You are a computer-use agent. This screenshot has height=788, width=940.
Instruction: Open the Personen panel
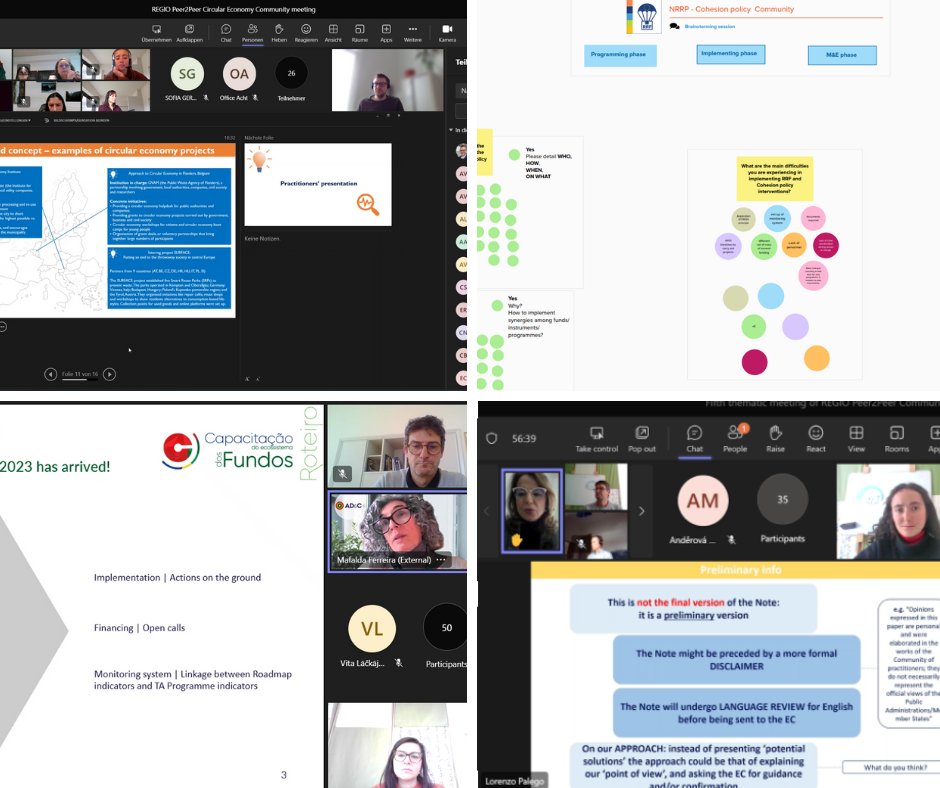click(252, 34)
